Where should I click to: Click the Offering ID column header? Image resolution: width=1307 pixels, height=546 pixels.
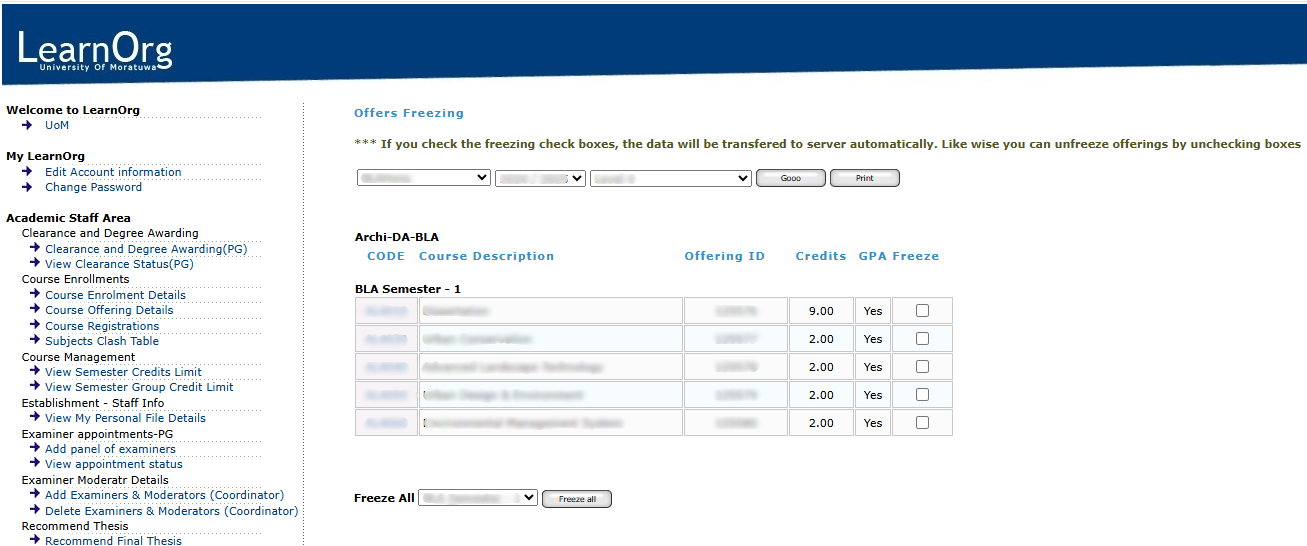pos(724,256)
